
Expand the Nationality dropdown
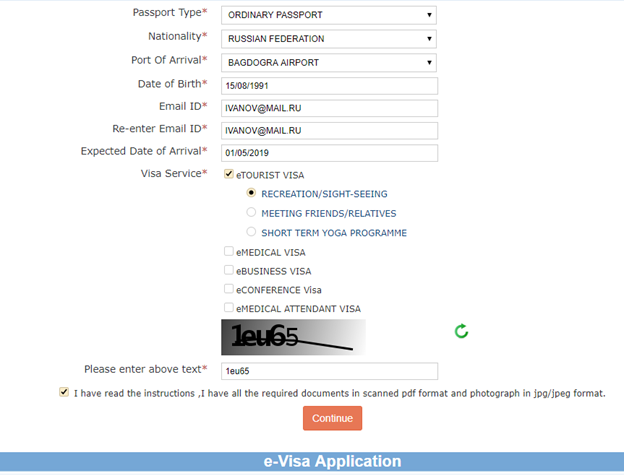pyautogui.click(x=330, y=39)
